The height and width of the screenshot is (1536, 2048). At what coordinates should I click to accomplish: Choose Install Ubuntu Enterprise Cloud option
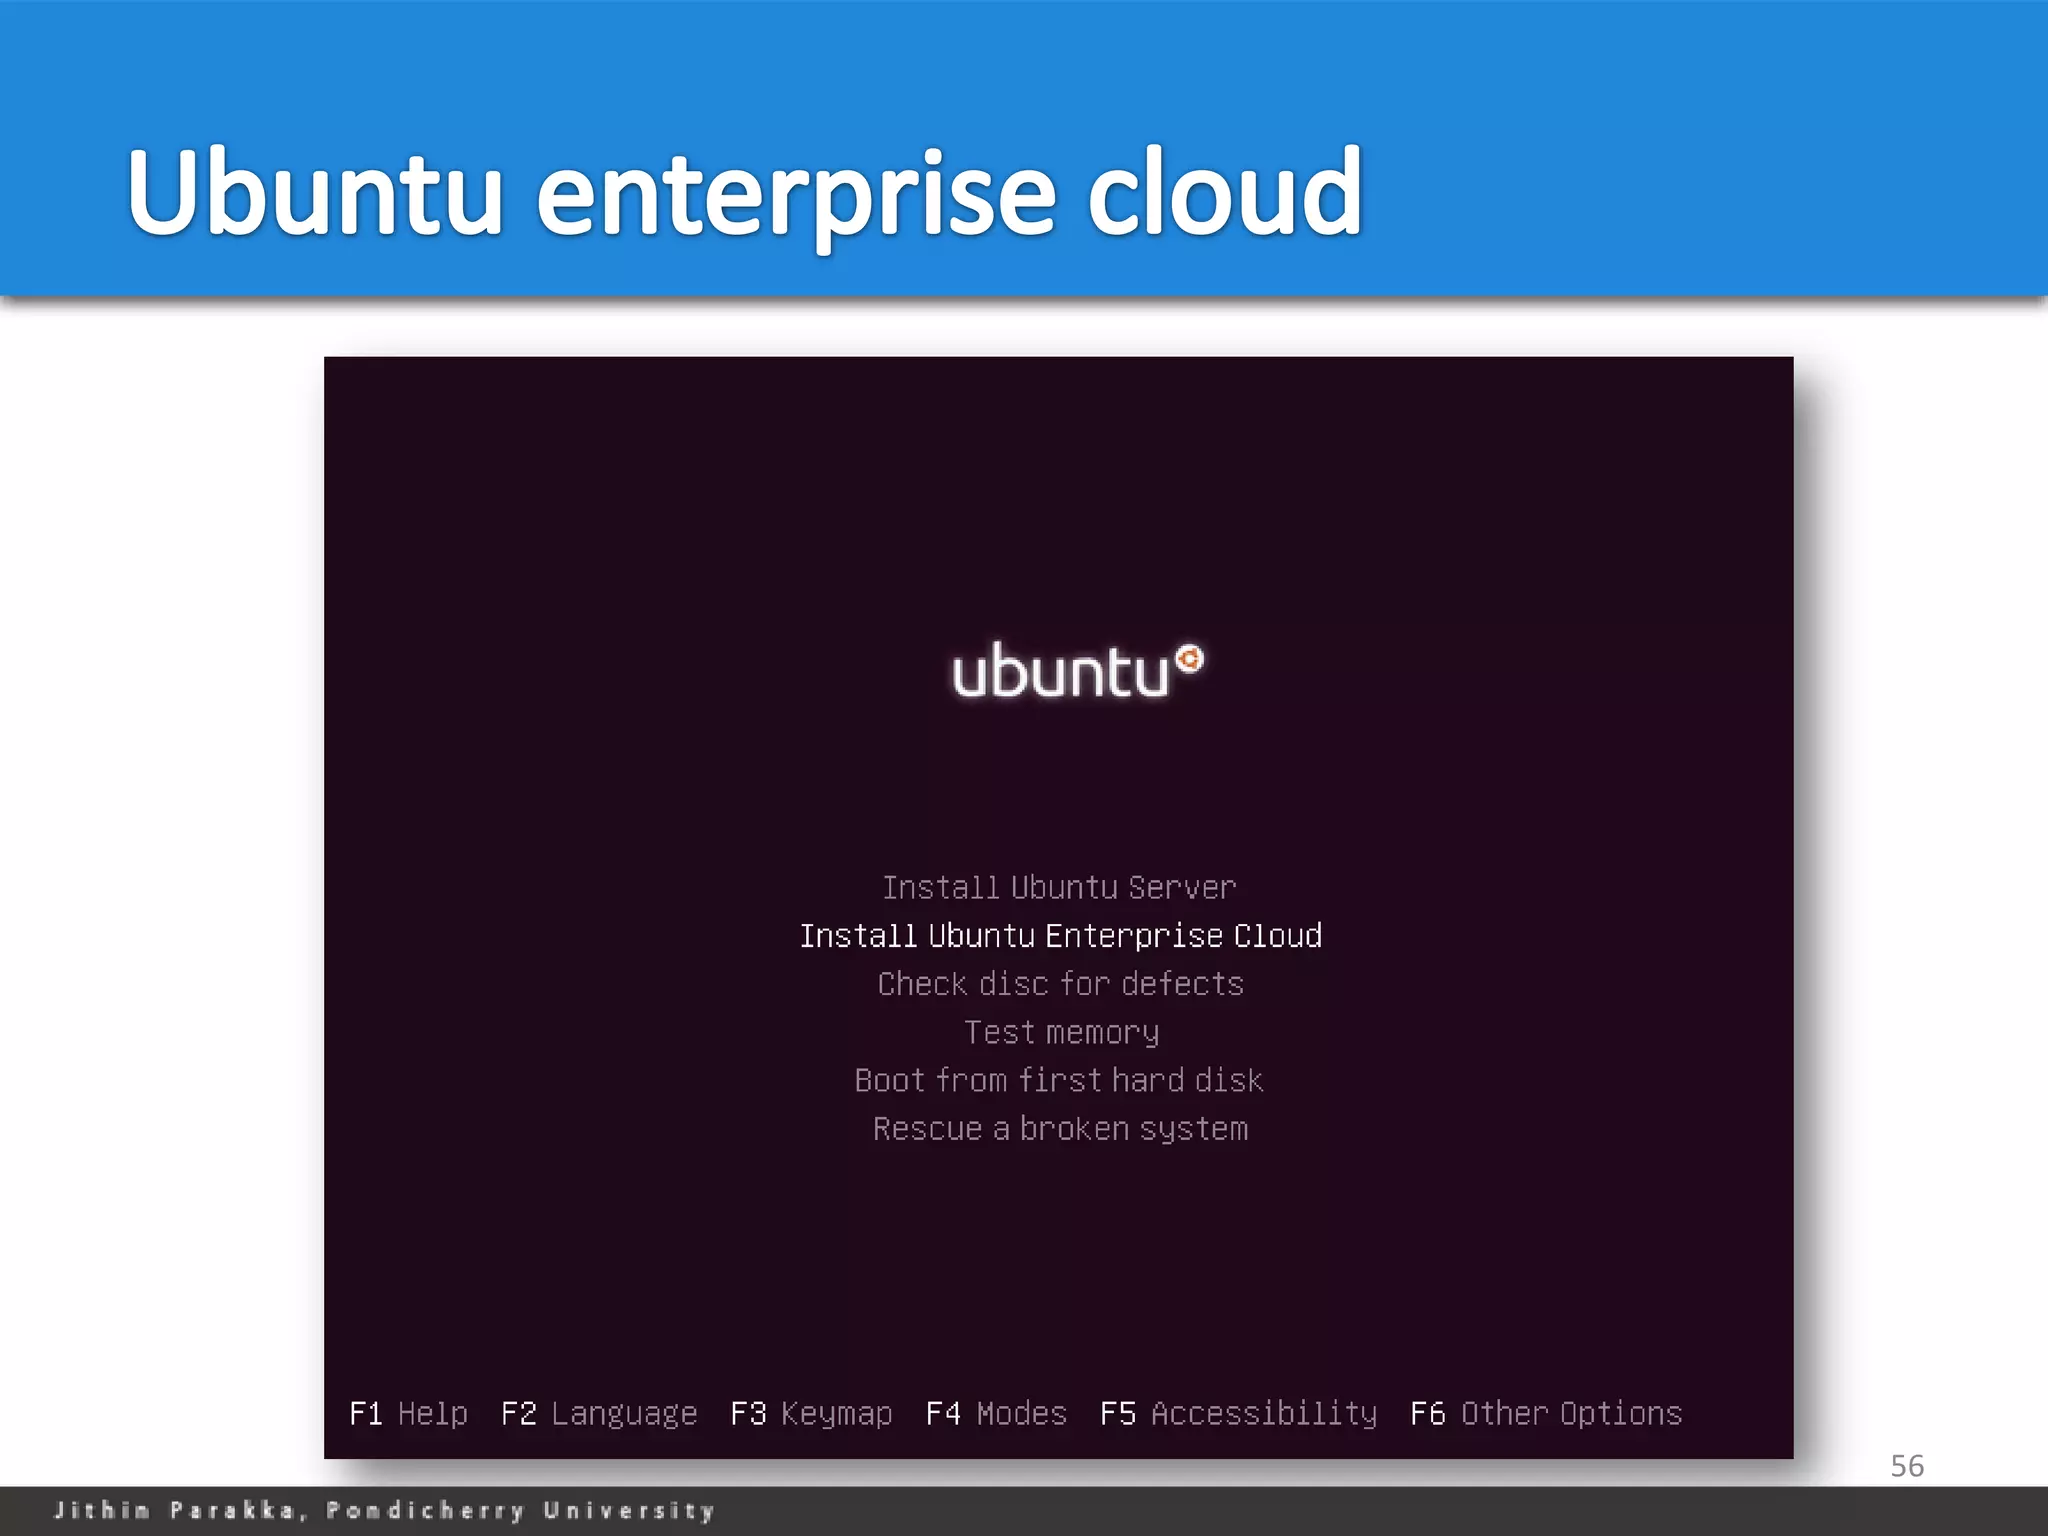pos(1060,936)
